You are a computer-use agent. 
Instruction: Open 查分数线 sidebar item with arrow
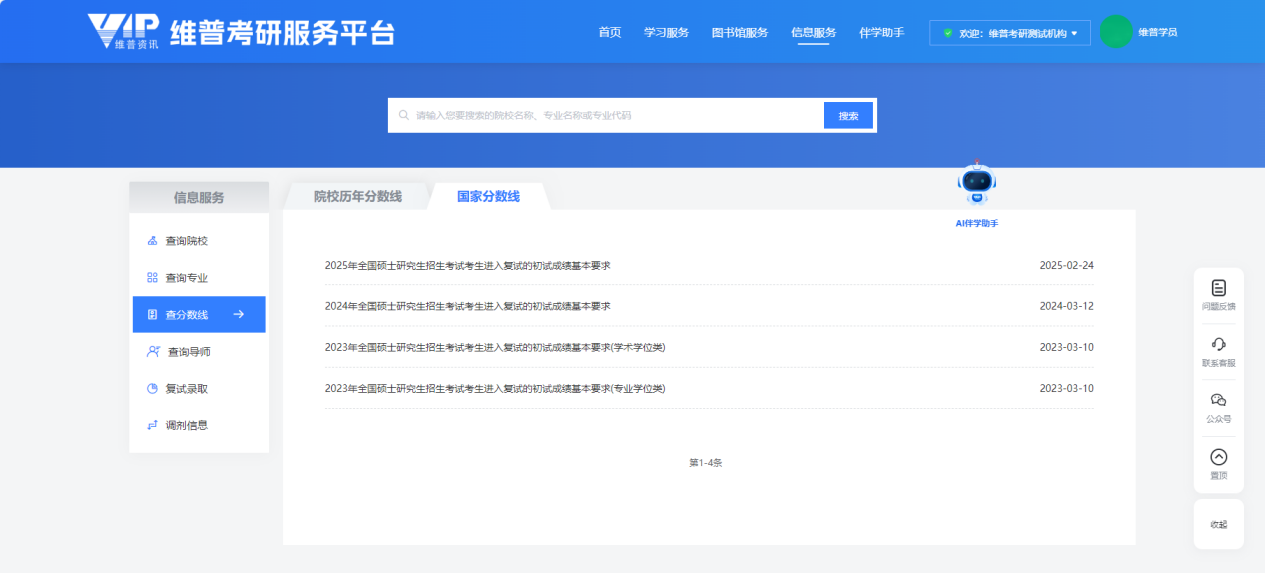coord(198,315)
